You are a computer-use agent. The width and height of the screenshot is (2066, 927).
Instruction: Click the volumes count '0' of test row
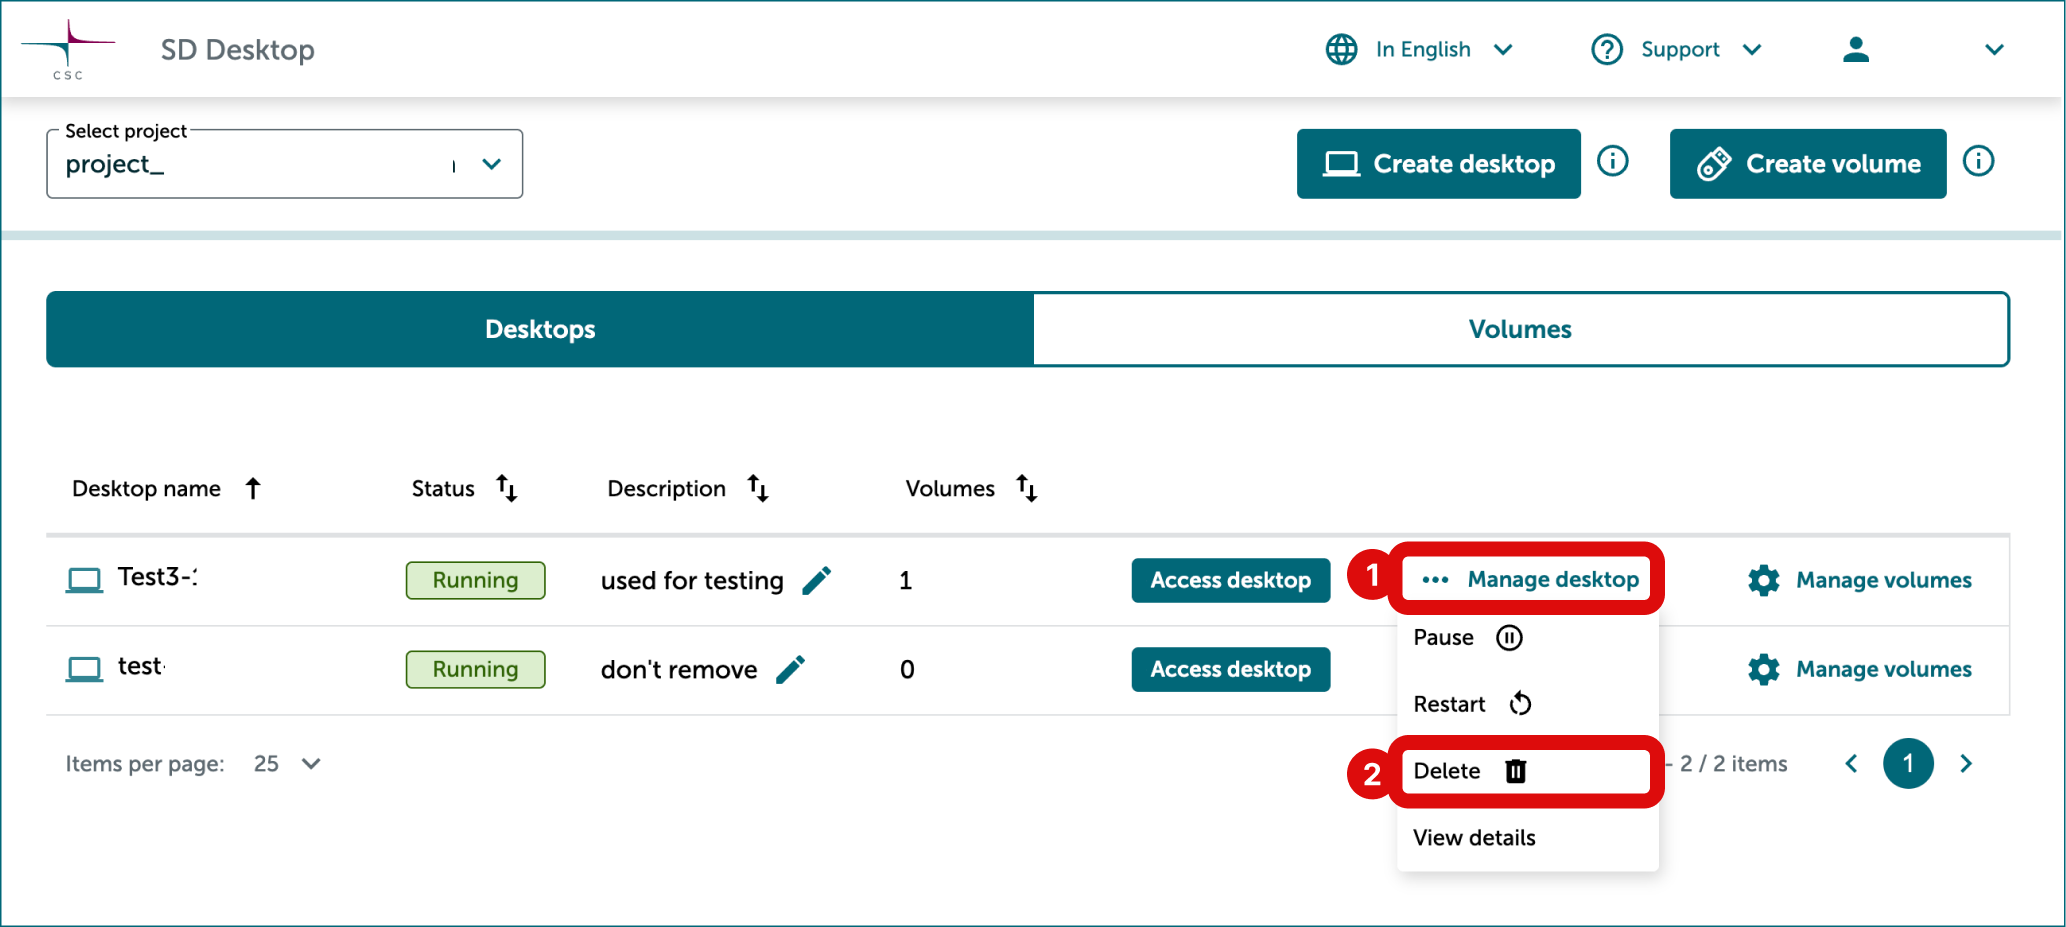[x=907, y=670]
